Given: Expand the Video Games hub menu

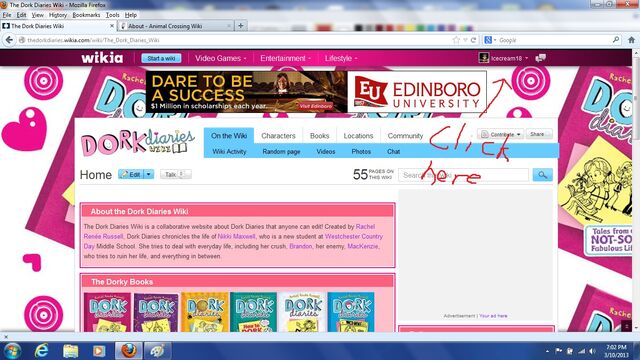Looking at the screenshot, I should point(220,58).
